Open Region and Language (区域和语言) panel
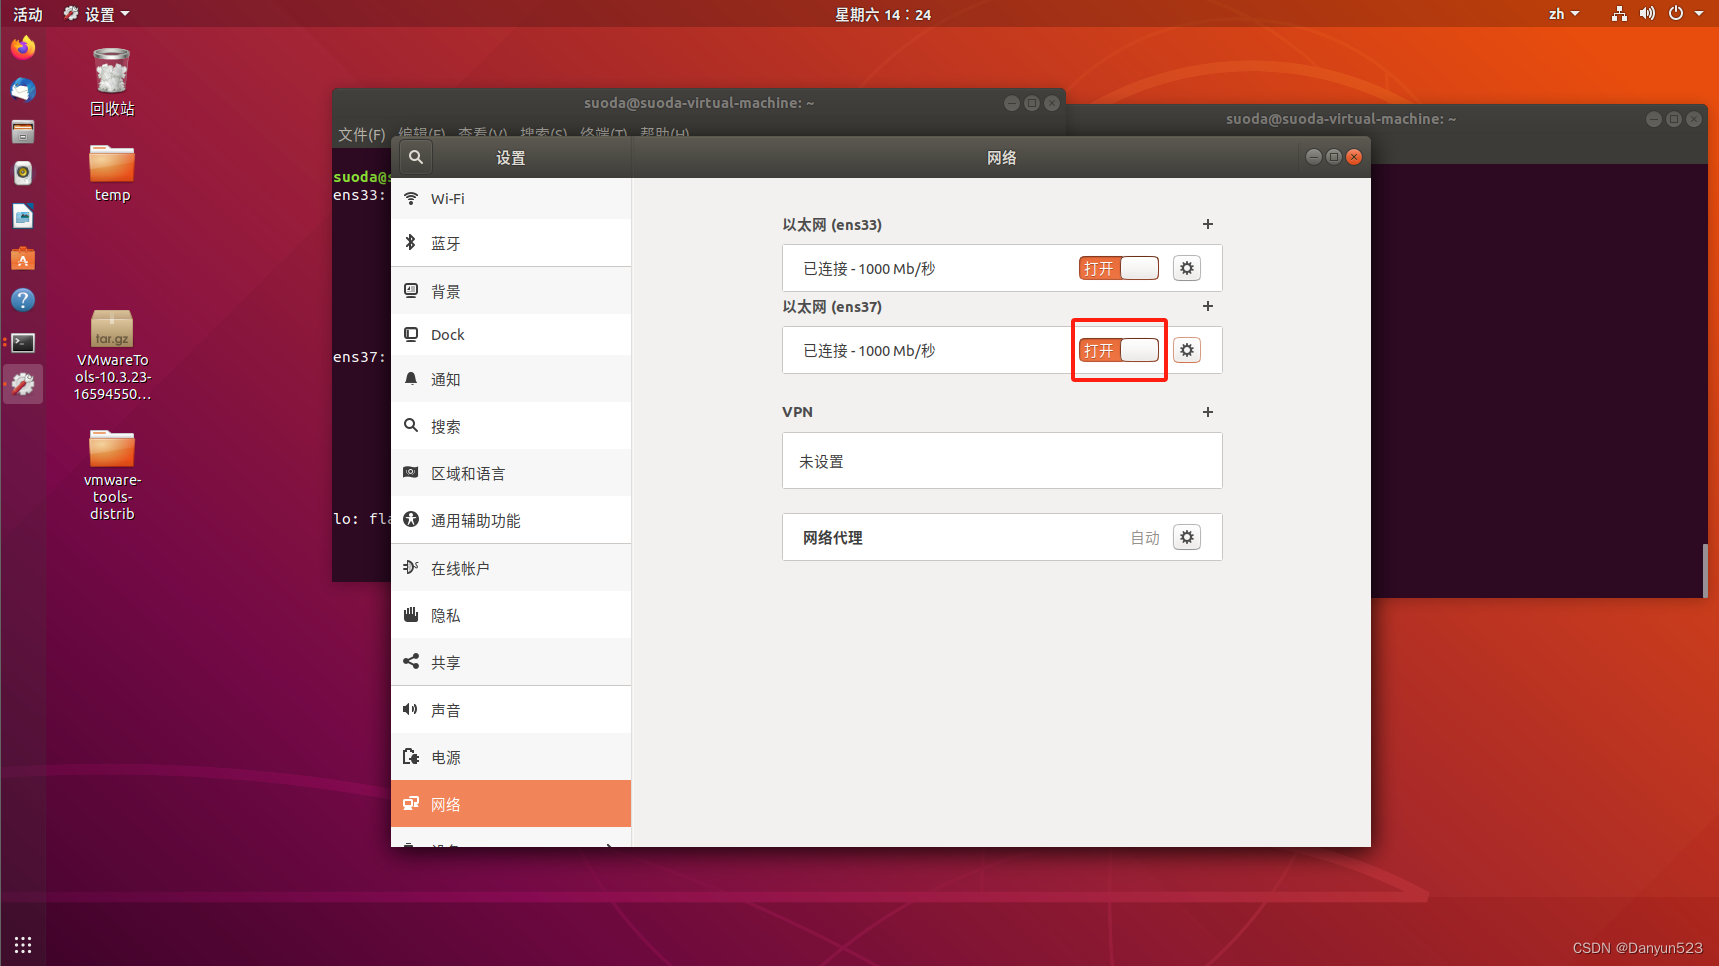The image size is (1719, 966). tap(511, 473)
